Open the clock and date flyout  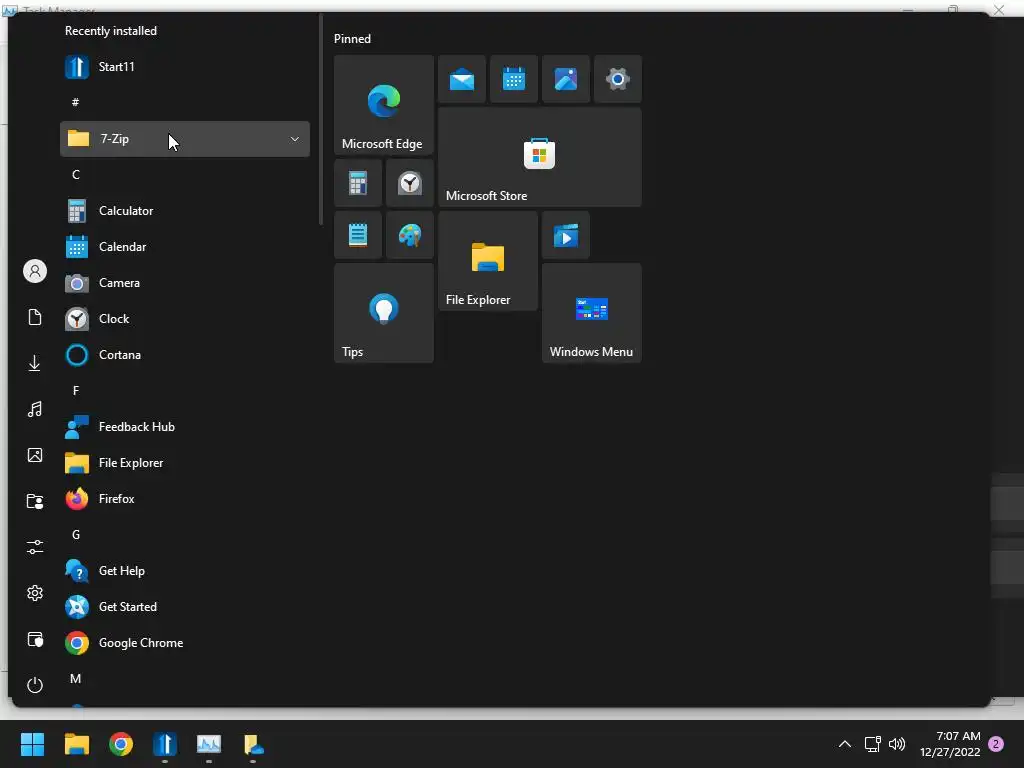tap(950, 744)
